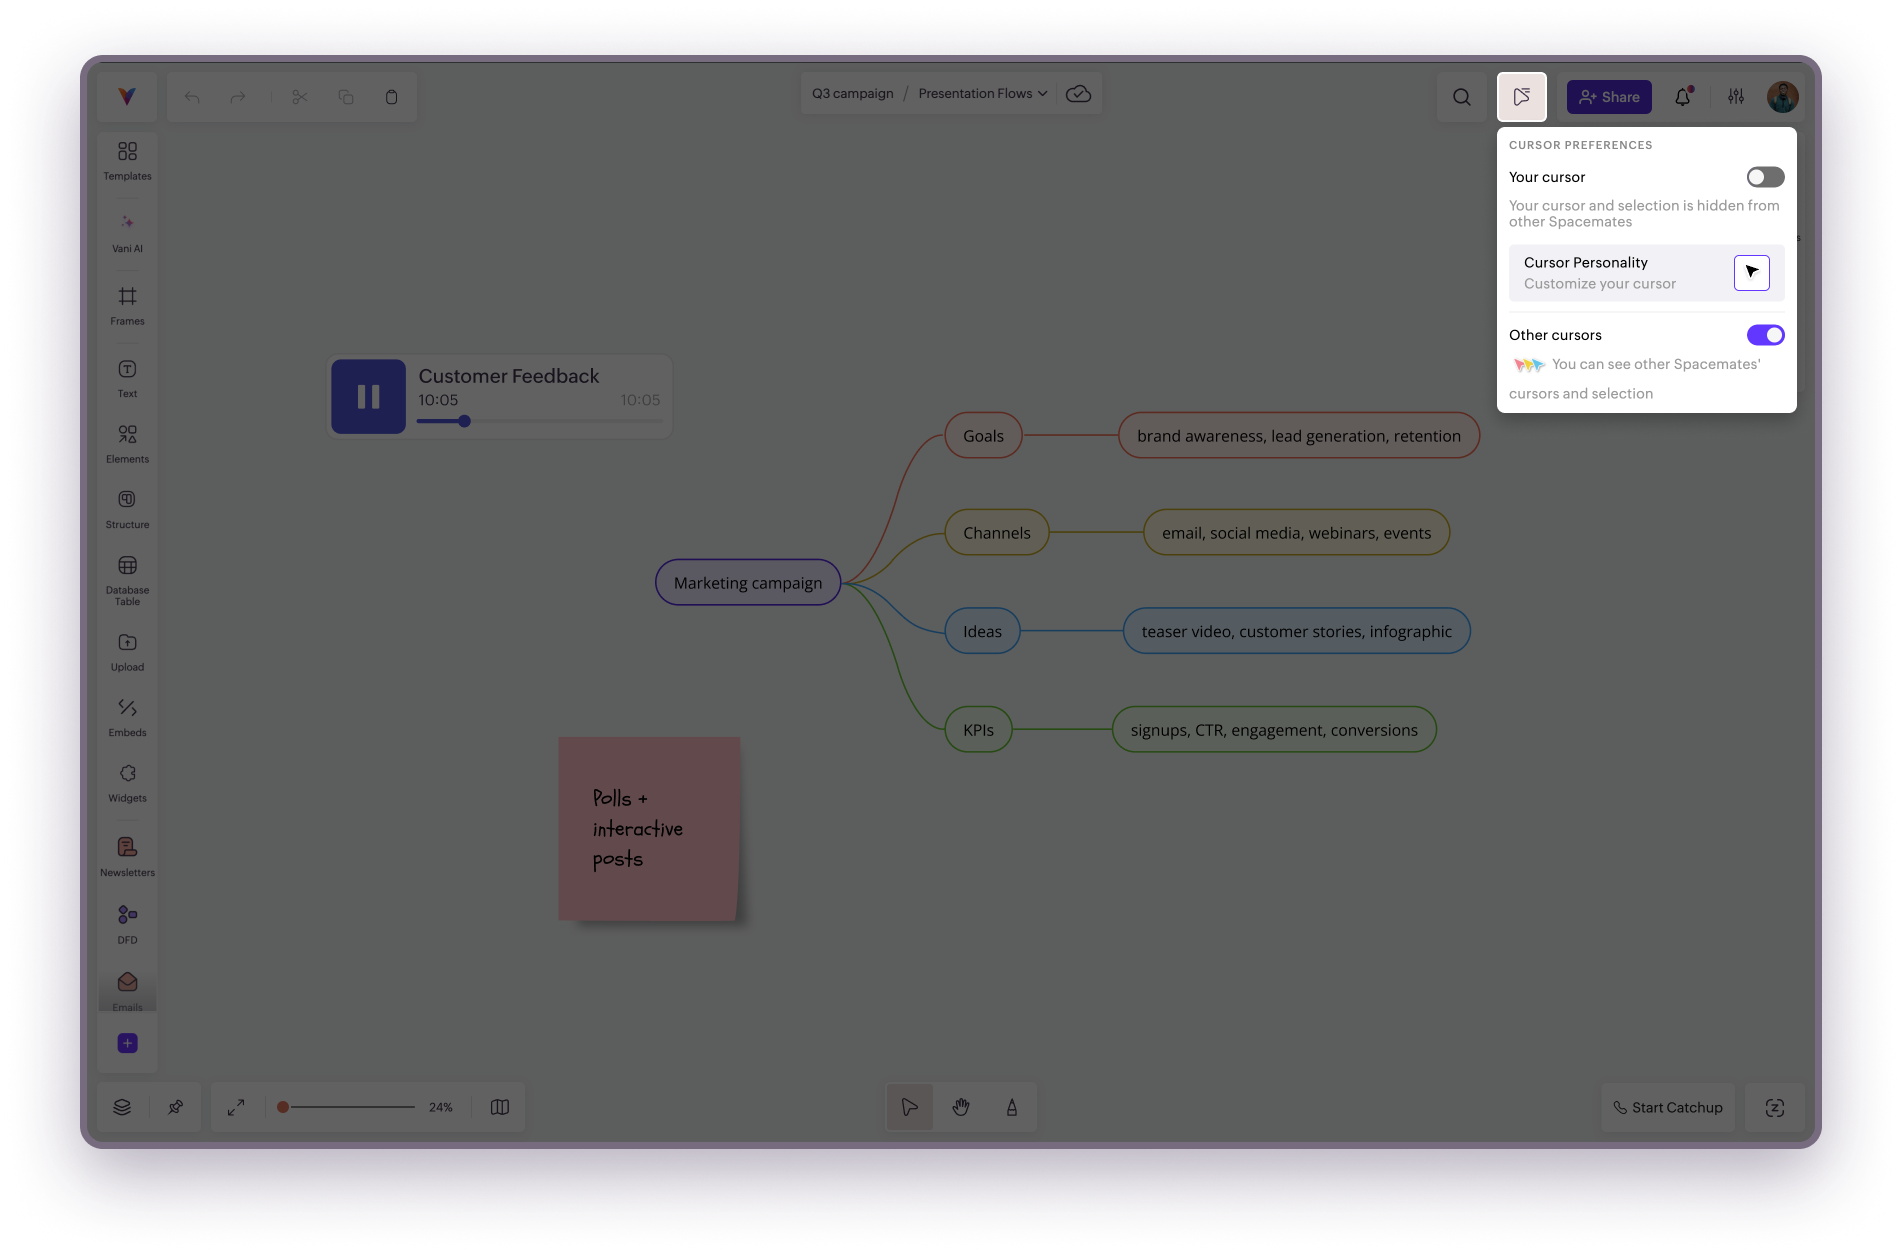
Task: Open canvas search
Action: point(1461,97)
